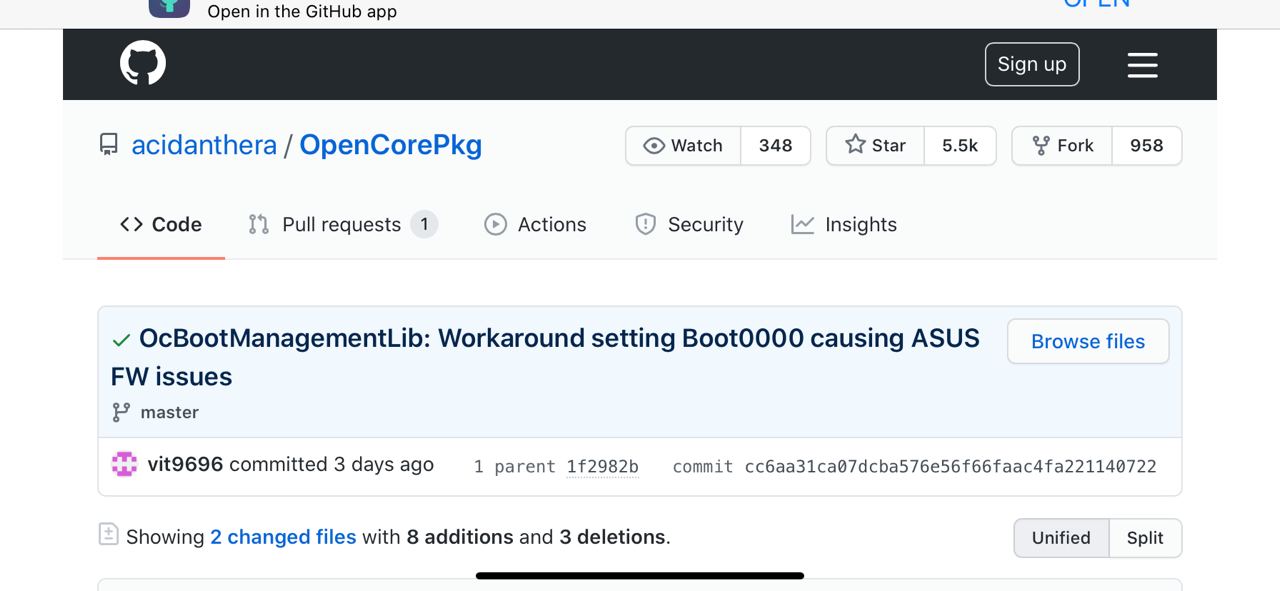Image resolution: width=1280 pixels, height=591 pixels.
Task: Click the branch icon next to master
Action: pos(121,412)
